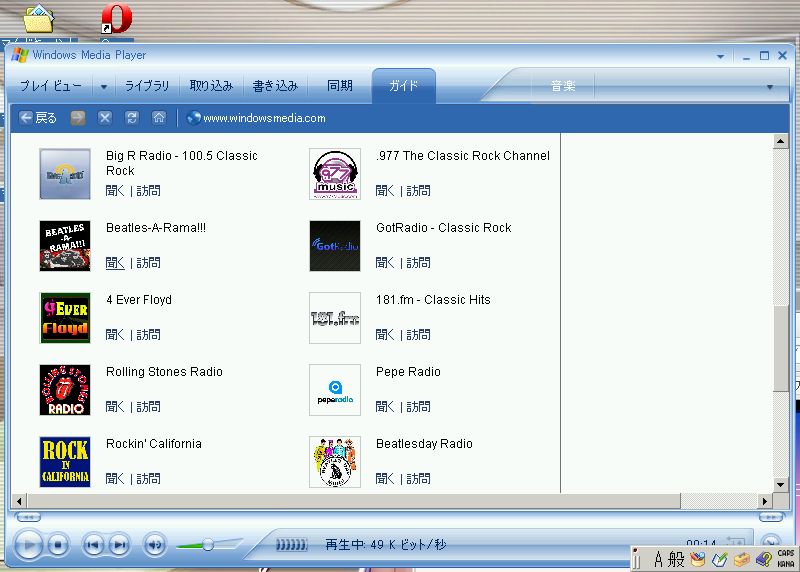Click the IME input mode A indicator
Screen dimensions: 800x572
click(x=658, y=560)
